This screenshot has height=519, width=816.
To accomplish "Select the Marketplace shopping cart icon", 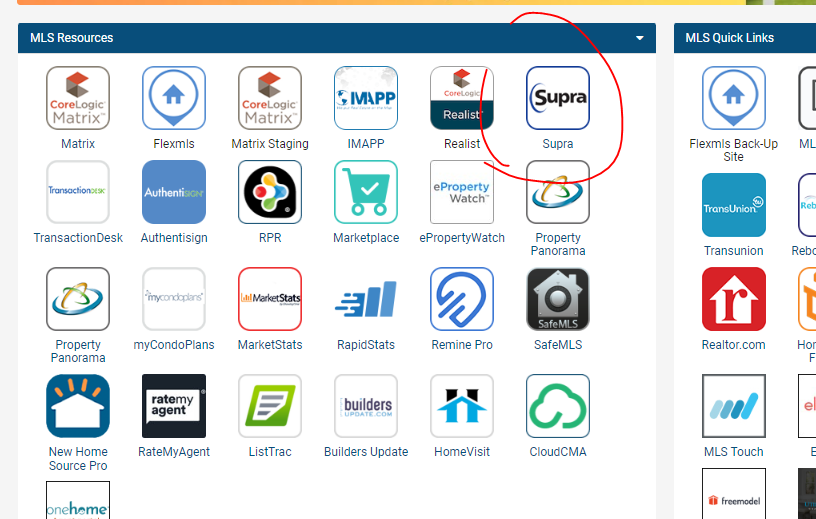I will pos(366,192).
